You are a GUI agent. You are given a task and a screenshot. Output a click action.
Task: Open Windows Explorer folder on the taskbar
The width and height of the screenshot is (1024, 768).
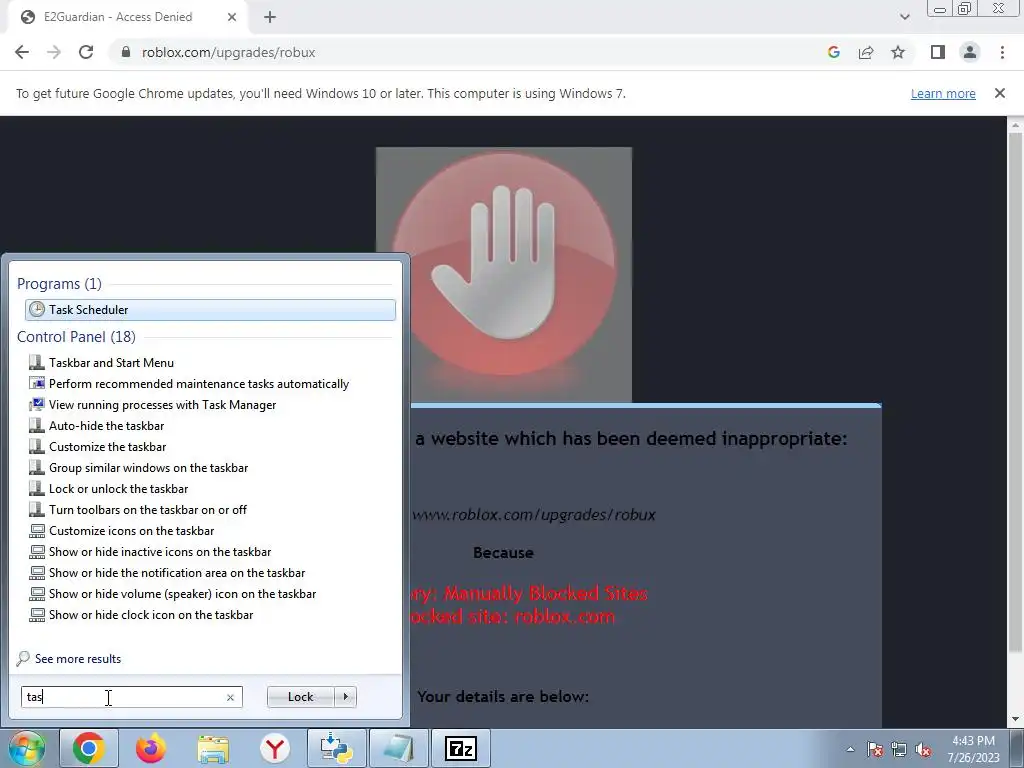tap(213, 748)
